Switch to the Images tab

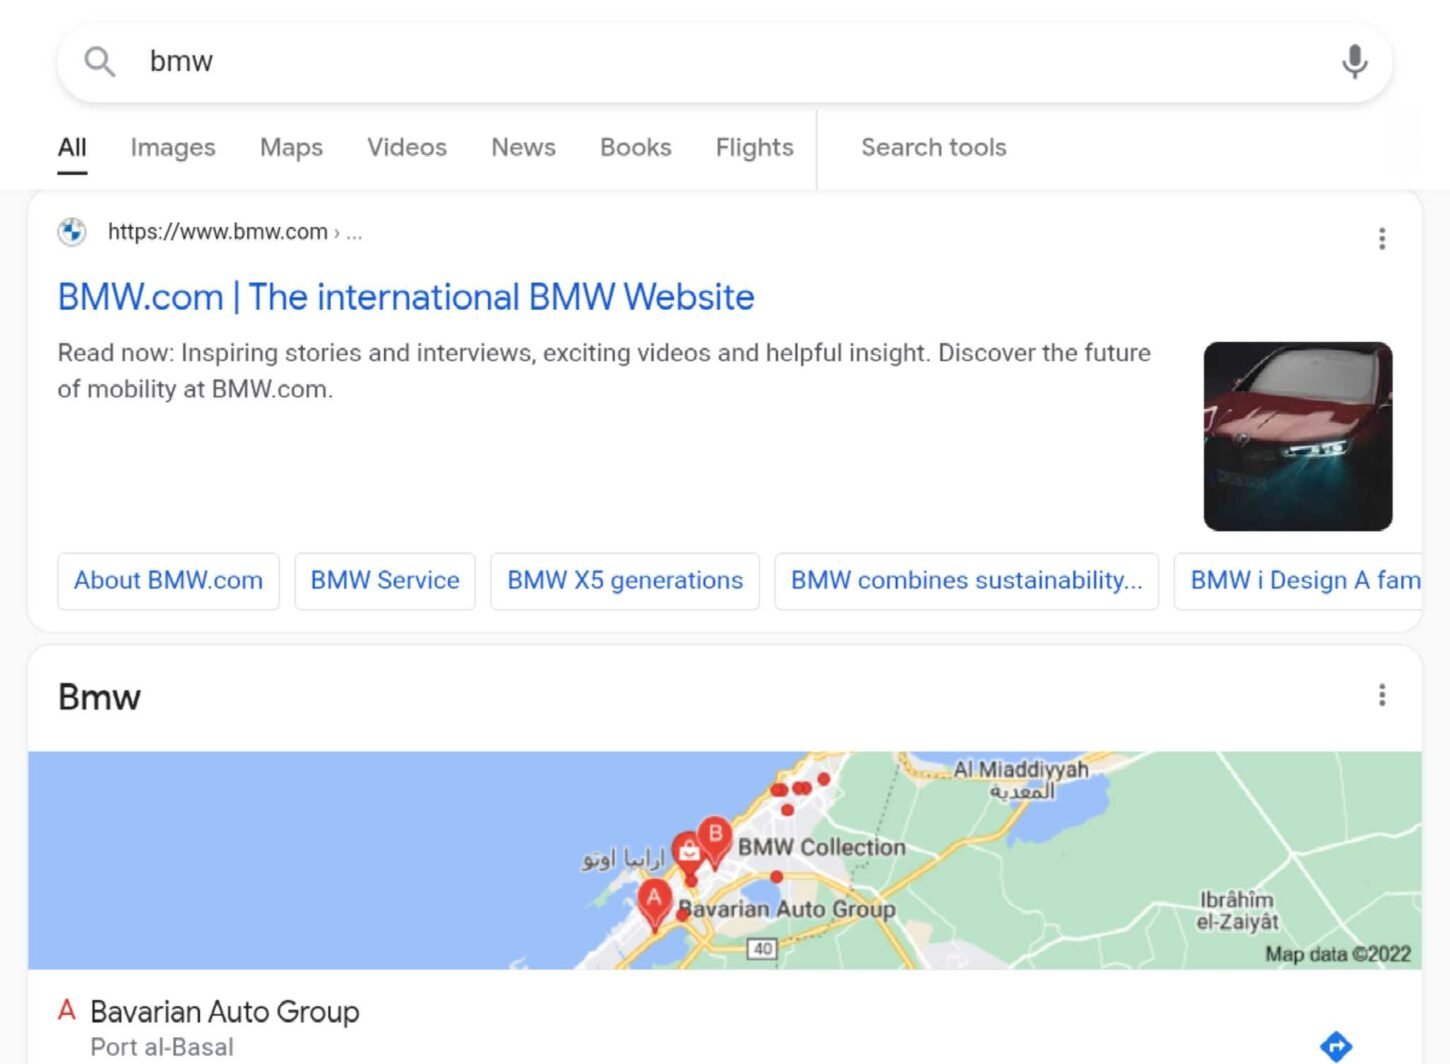tap(173, 148)
